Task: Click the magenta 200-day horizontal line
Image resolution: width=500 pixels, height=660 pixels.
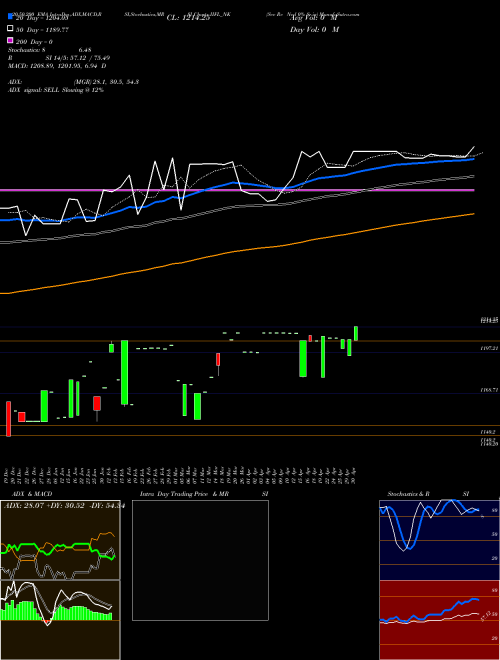Action: (237, 190)
